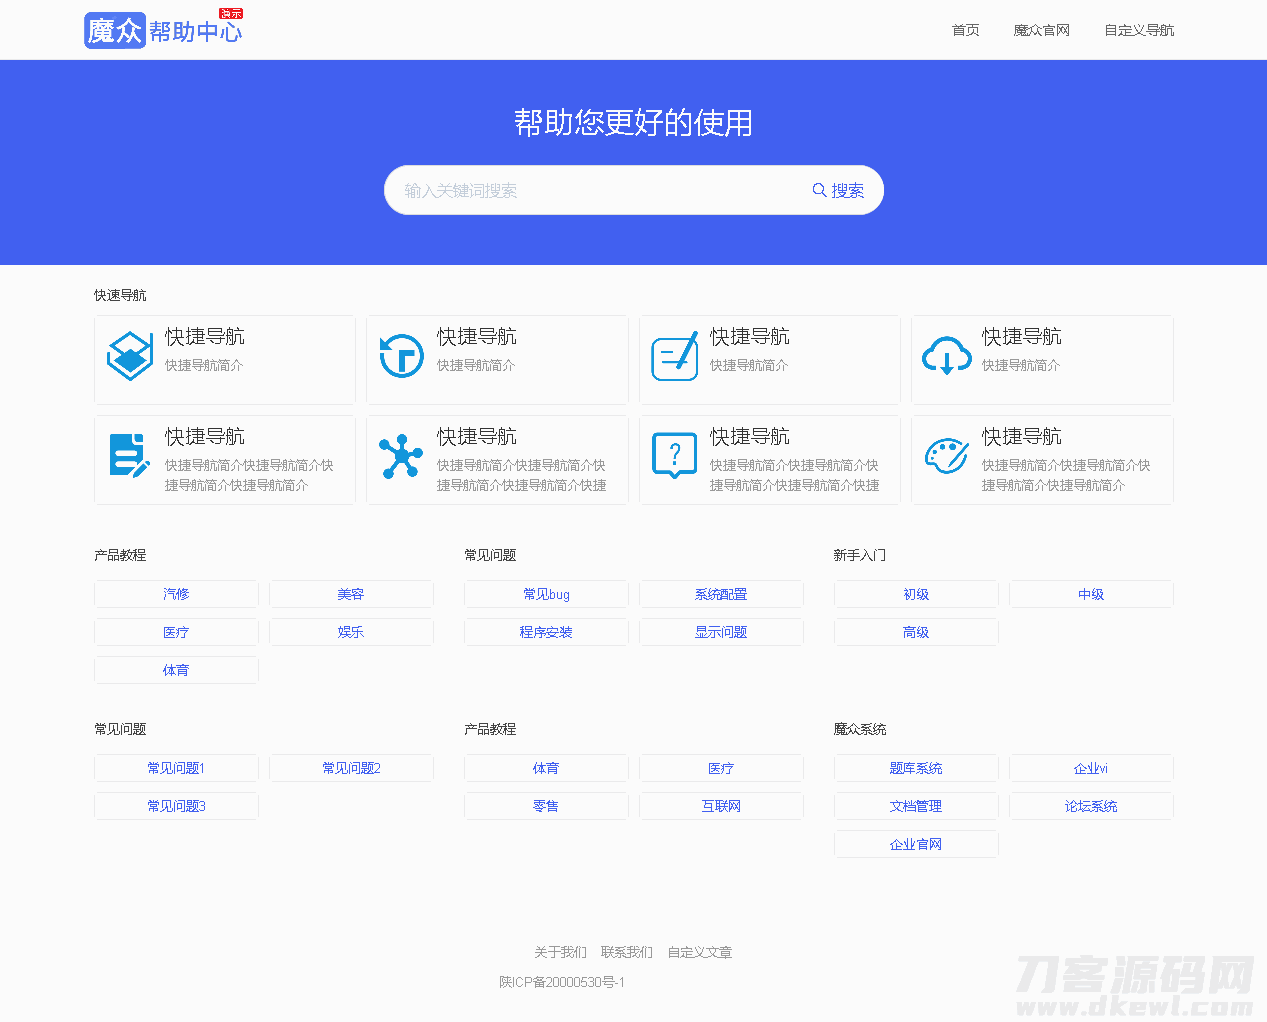
Task: Click the cloud download icon
Action: tap(946, 356)
